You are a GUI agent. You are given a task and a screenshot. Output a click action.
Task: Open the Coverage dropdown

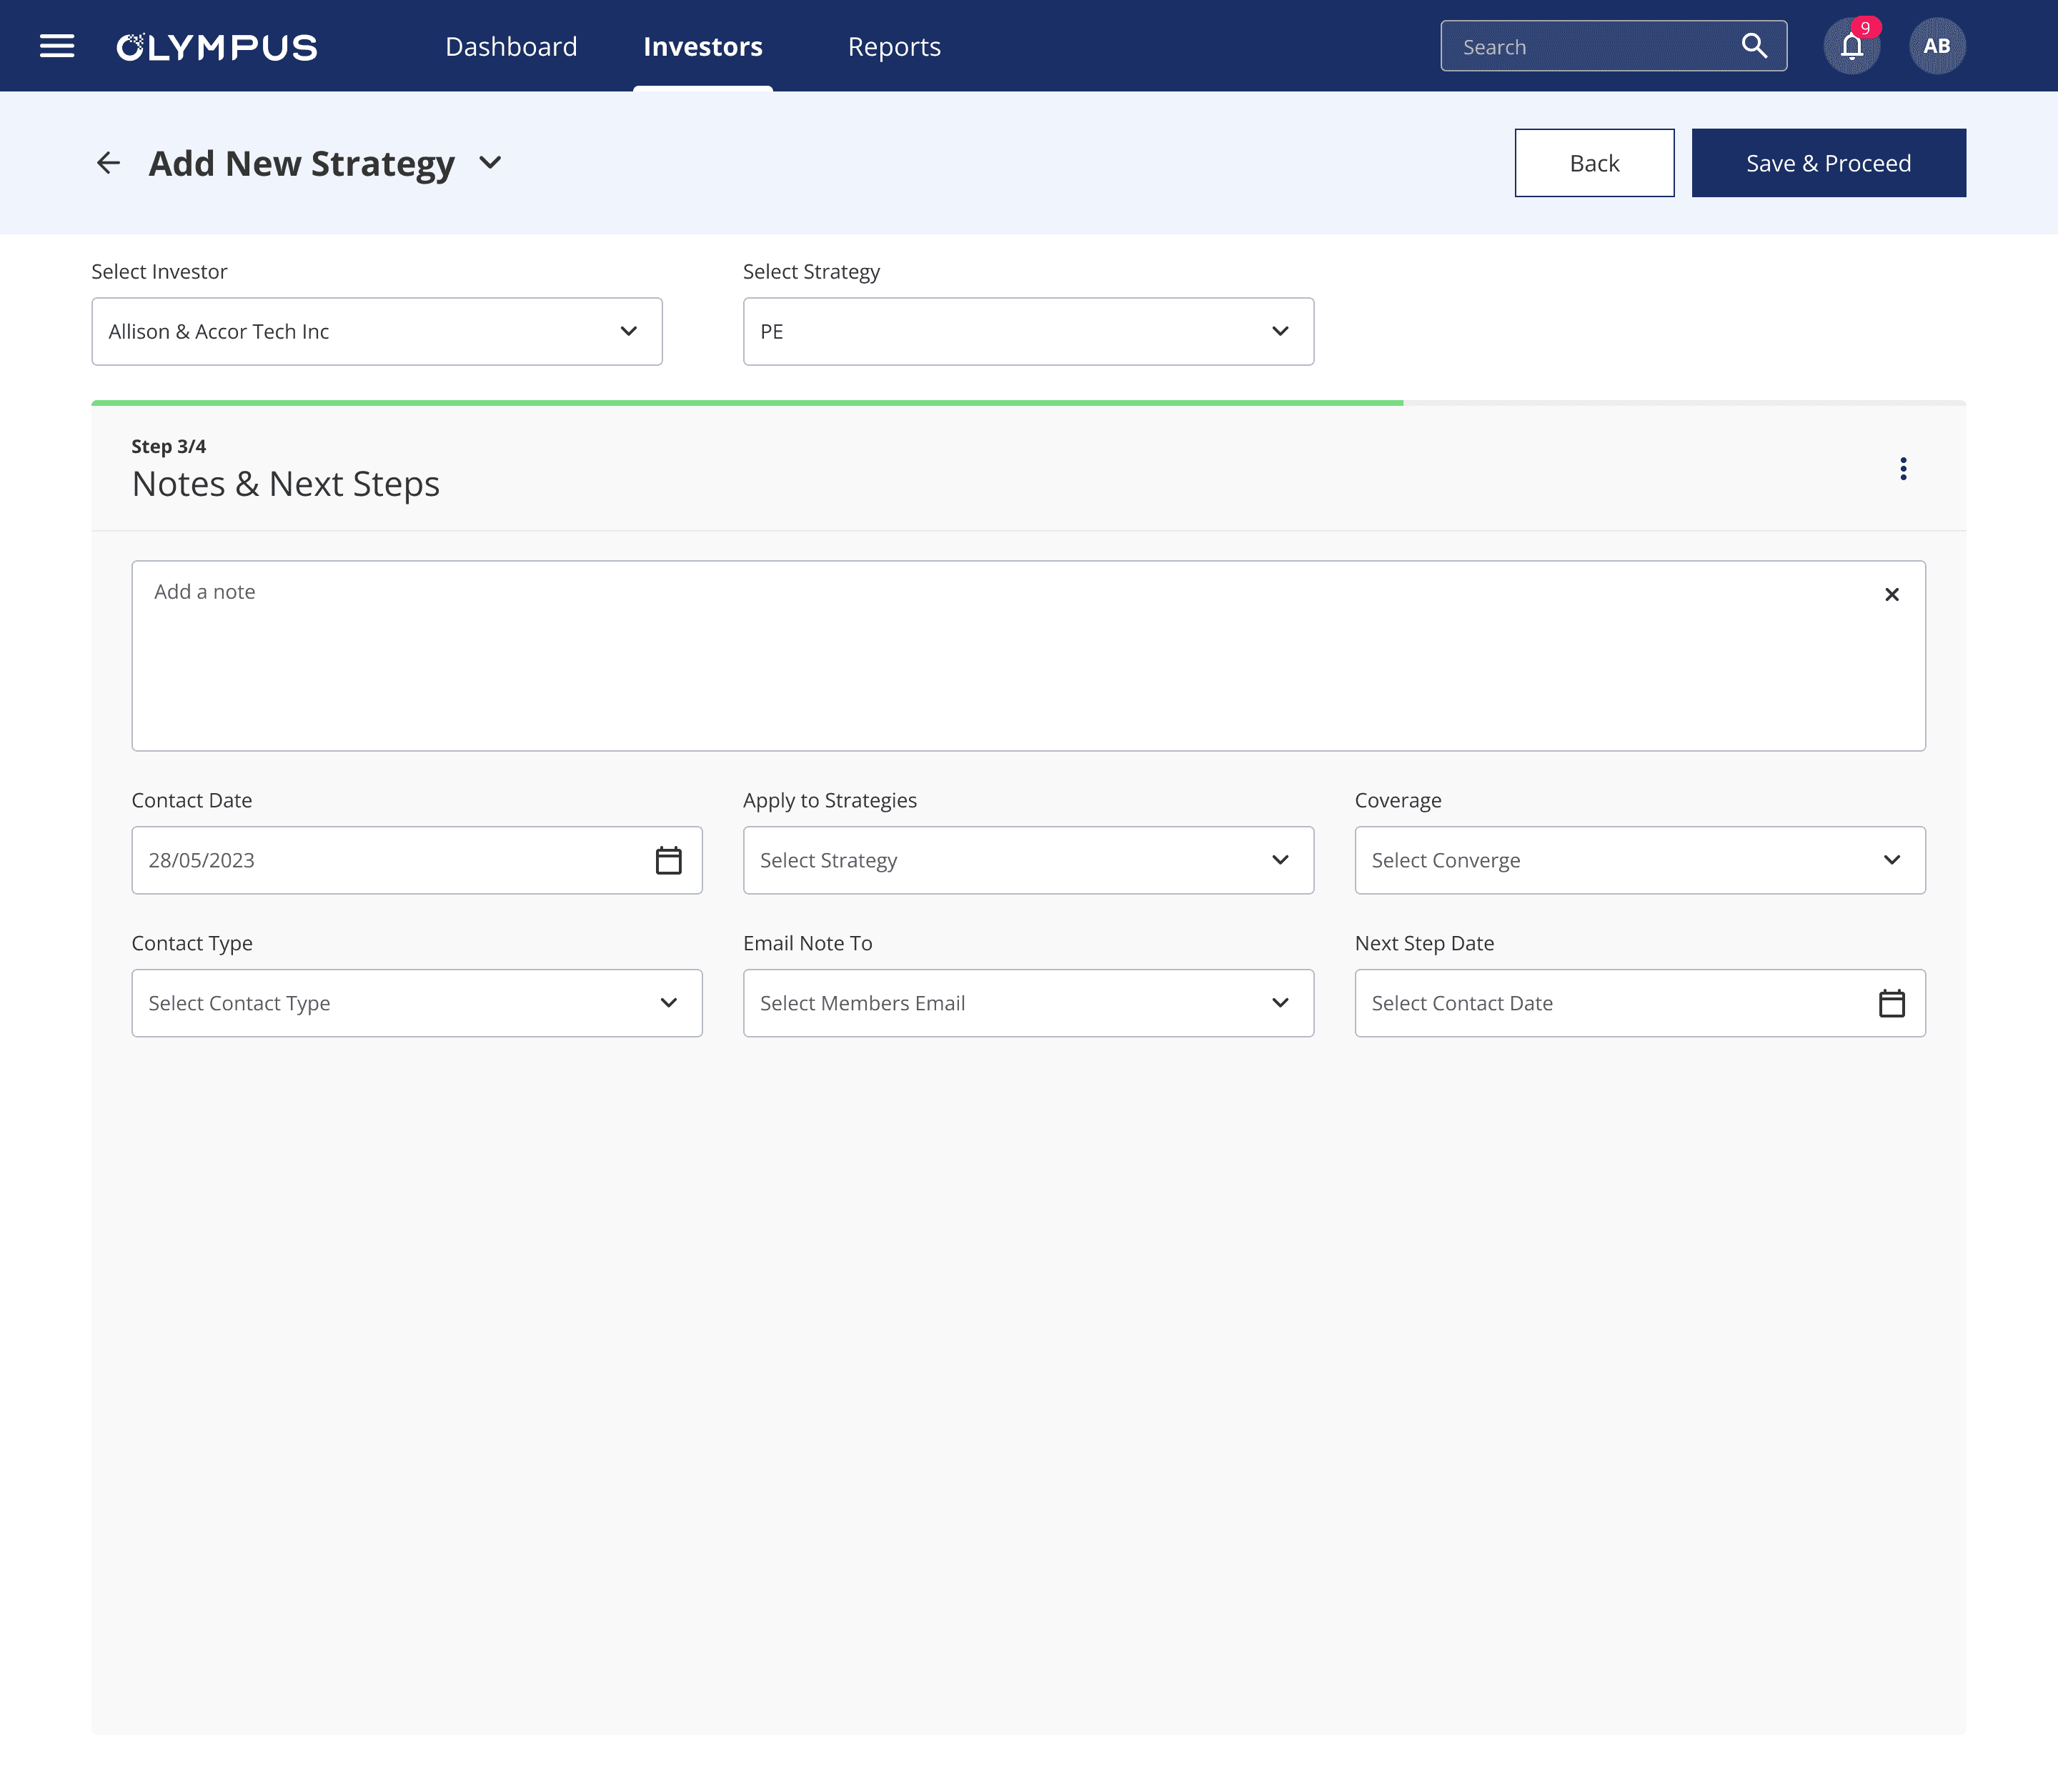pos(1639,860)
